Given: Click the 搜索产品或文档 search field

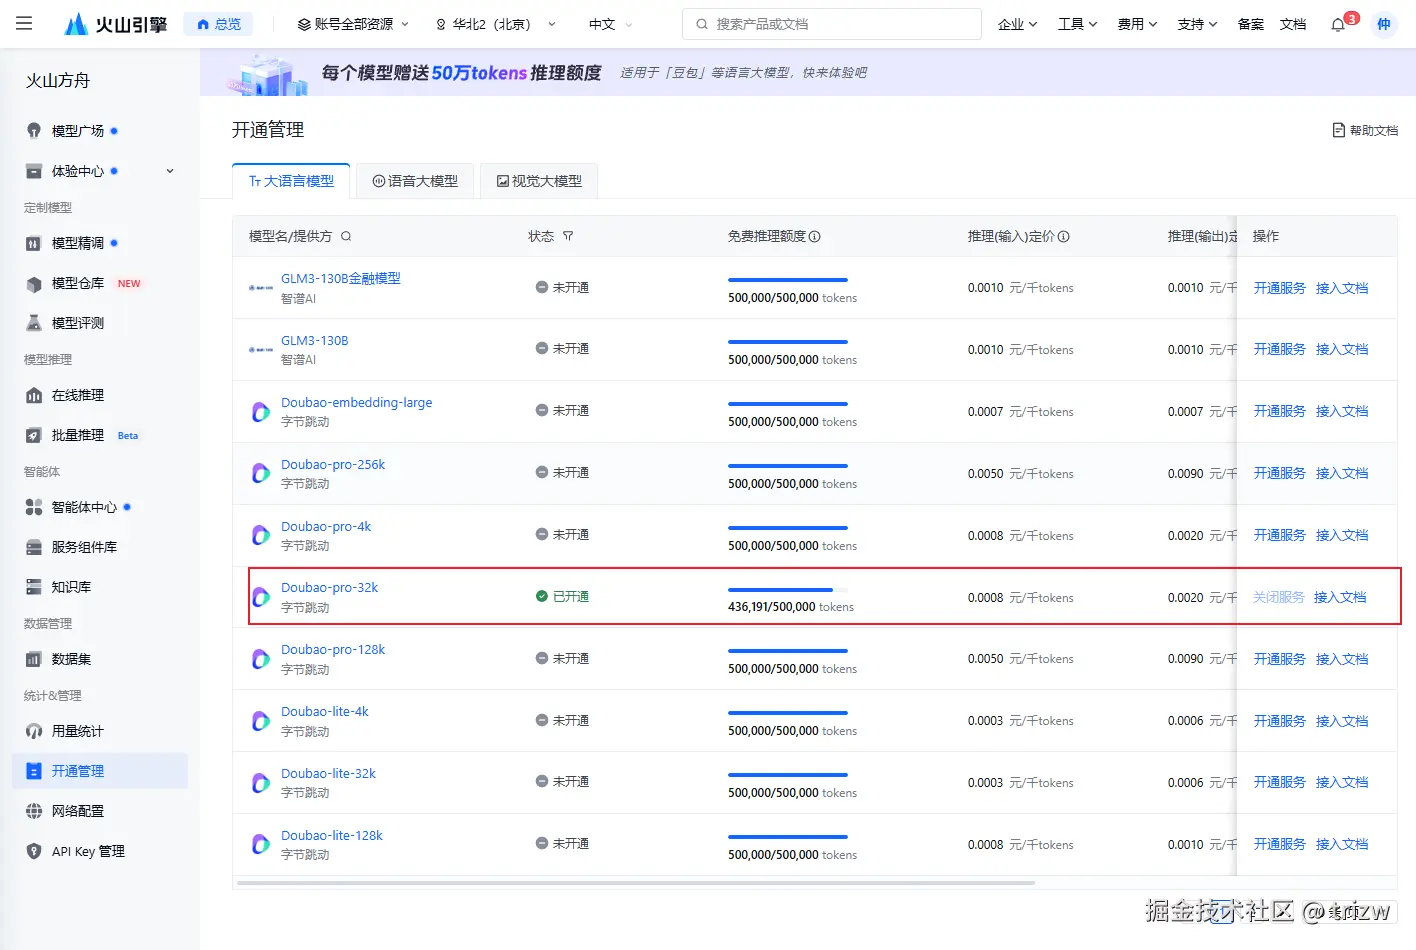Looking at the screenshot, I should 832,24.
